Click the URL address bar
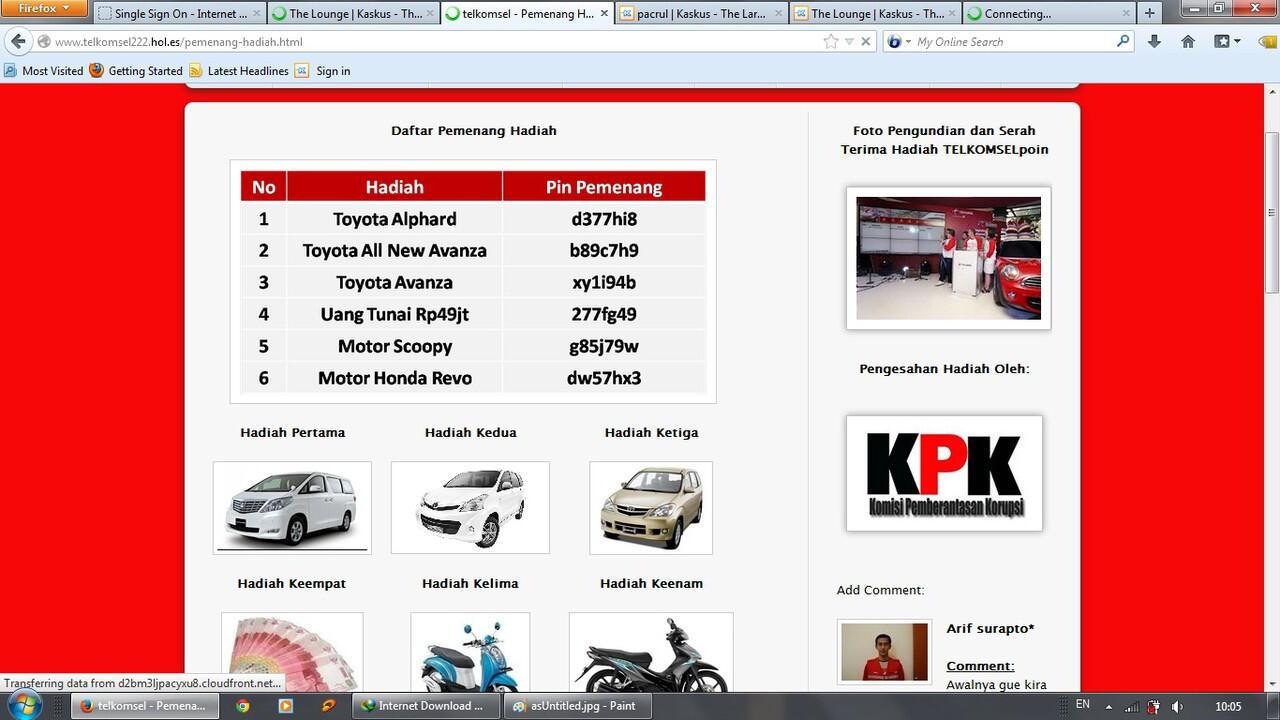This screenshot has height=720, width=1280. pos(430,42)
